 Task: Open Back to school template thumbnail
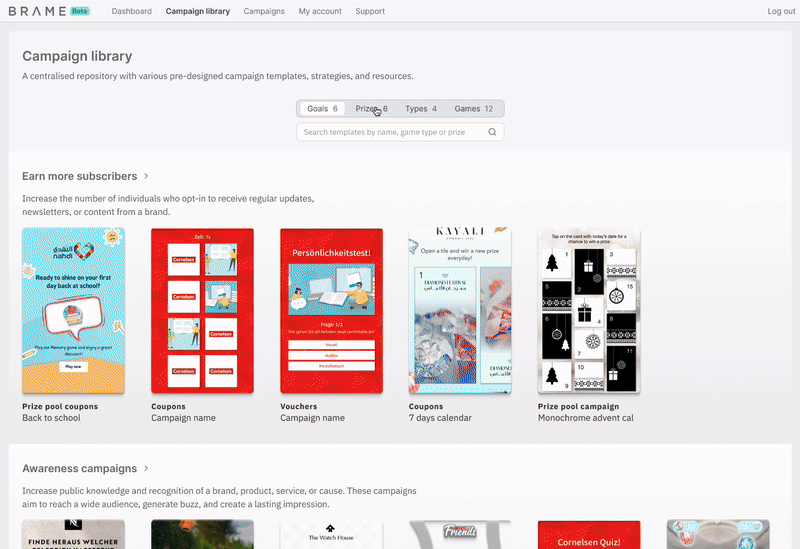click(x=73, y=311)
